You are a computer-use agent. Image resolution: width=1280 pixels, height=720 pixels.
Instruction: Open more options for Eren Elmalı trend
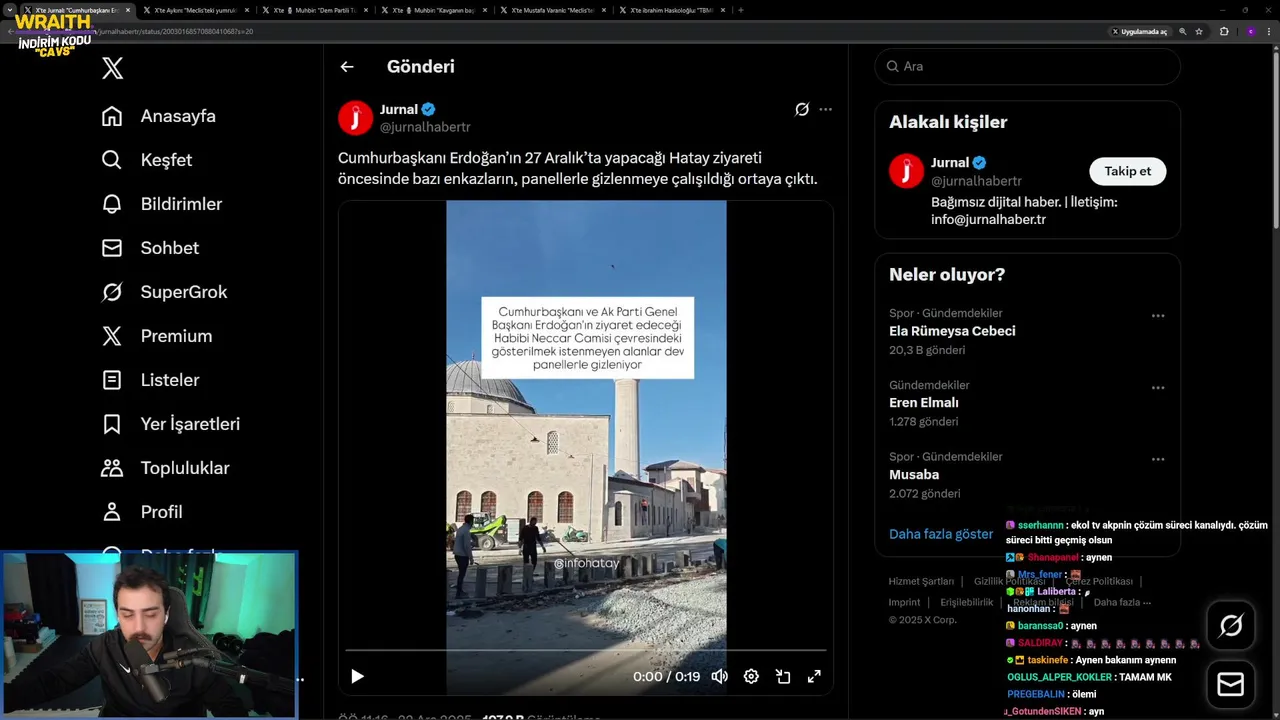click(x=1157, y=387)
